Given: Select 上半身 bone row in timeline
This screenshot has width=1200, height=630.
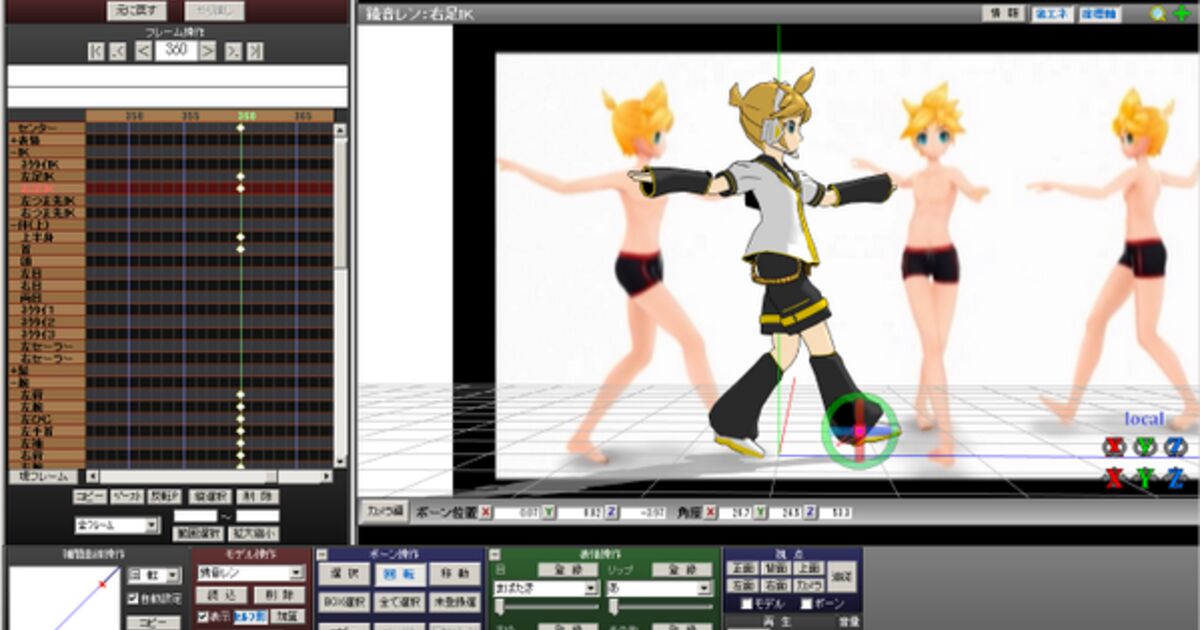Looking at the screenshot, I should click(47, 237).
